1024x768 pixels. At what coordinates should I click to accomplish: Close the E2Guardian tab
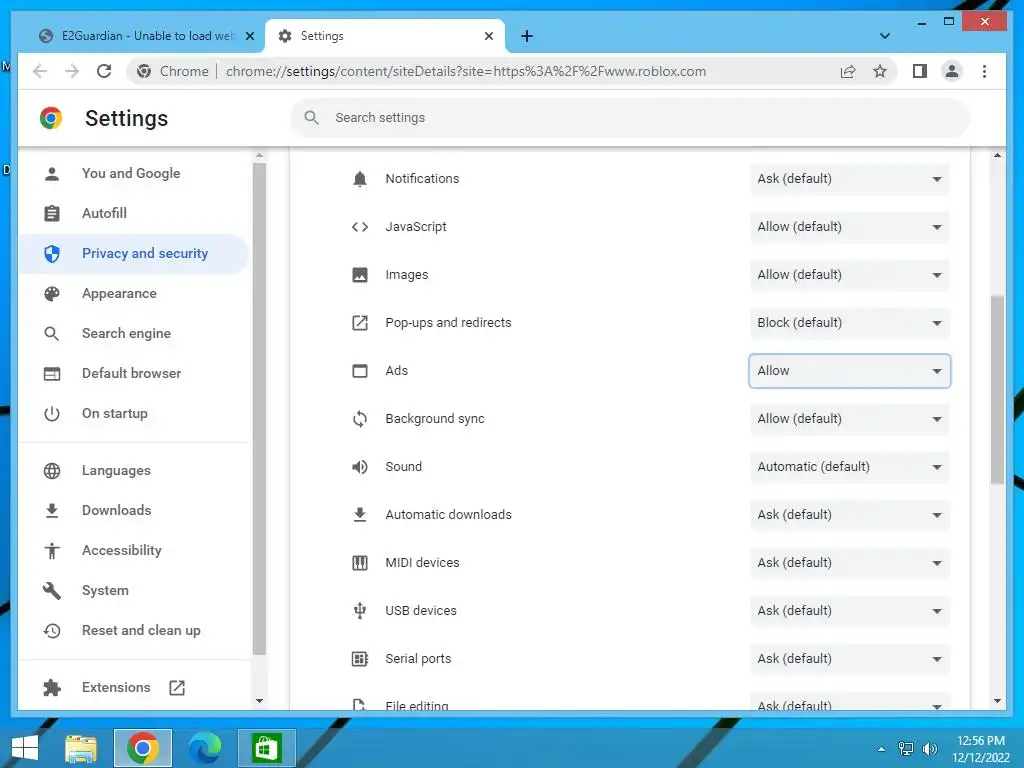[249, 36]
